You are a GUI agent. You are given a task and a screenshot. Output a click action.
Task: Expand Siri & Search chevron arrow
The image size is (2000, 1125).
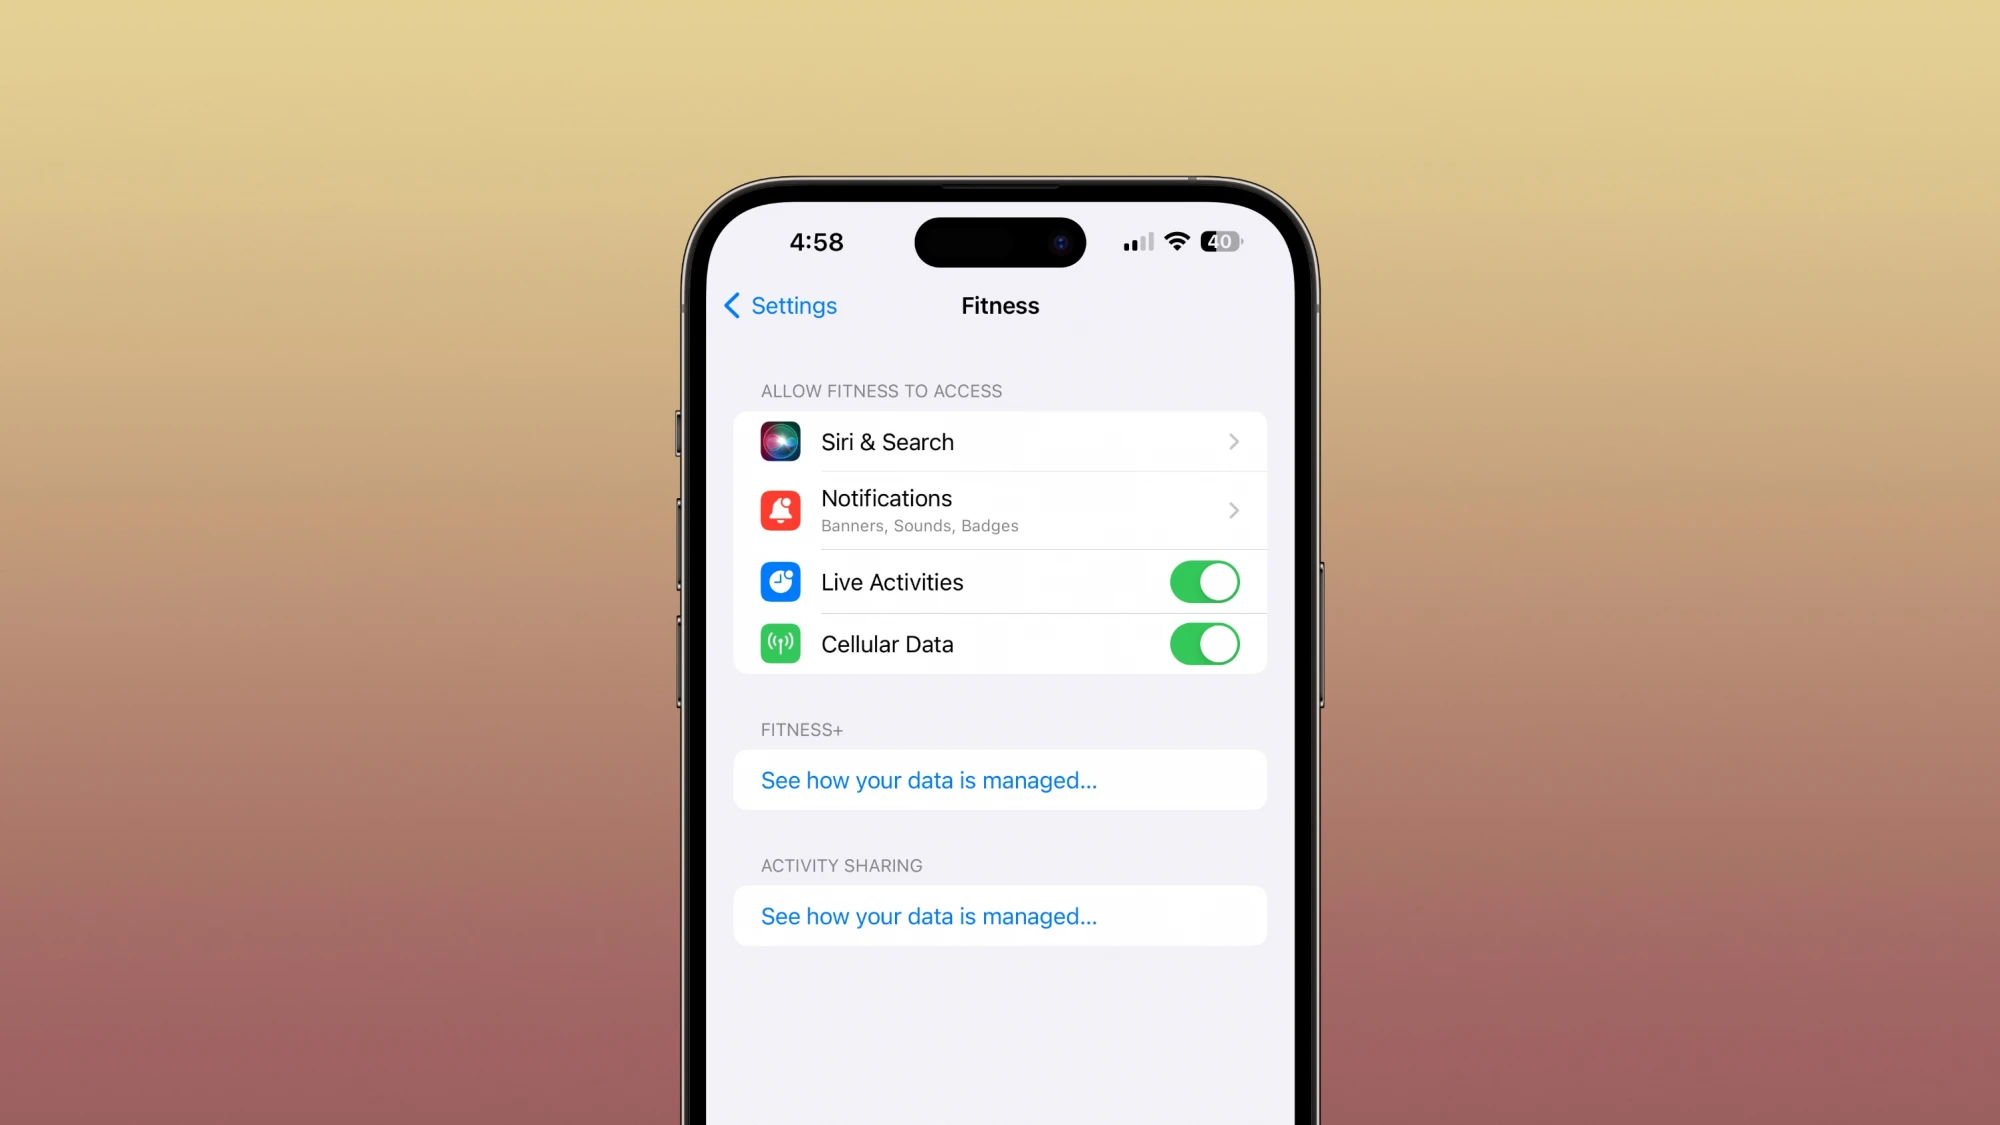(1232, 442)
